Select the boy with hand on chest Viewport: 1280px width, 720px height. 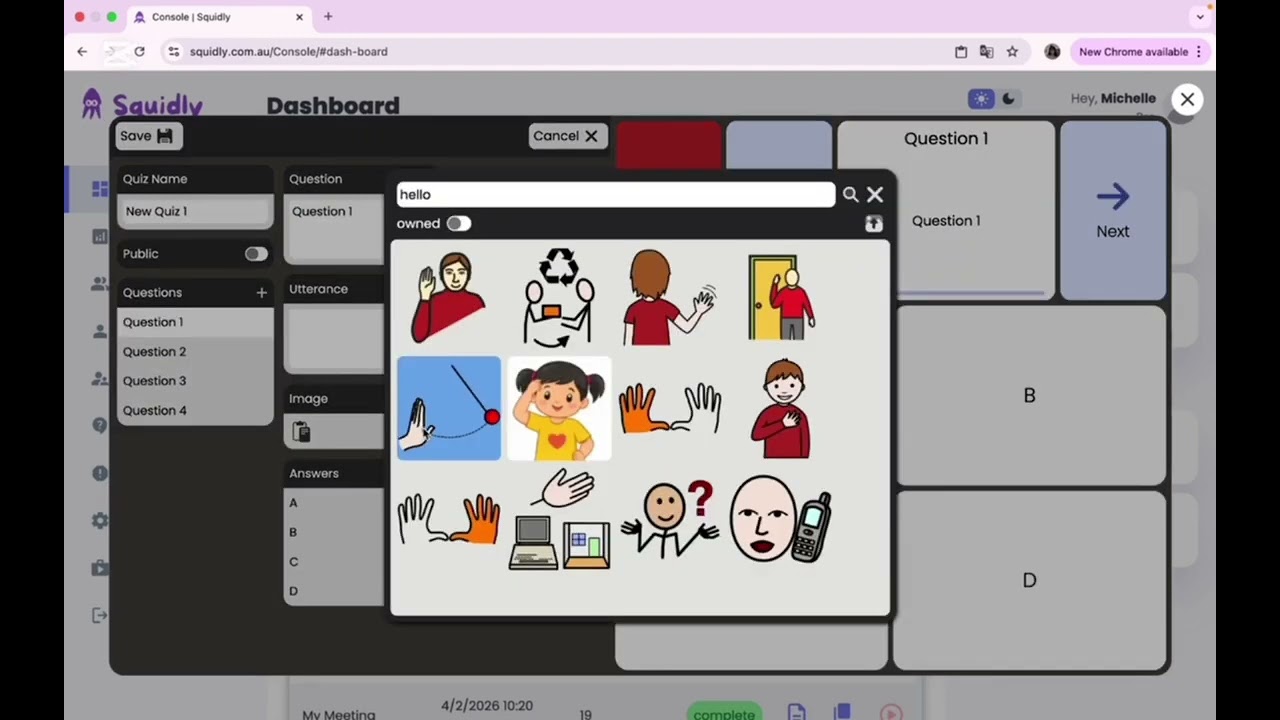point(780,408)
